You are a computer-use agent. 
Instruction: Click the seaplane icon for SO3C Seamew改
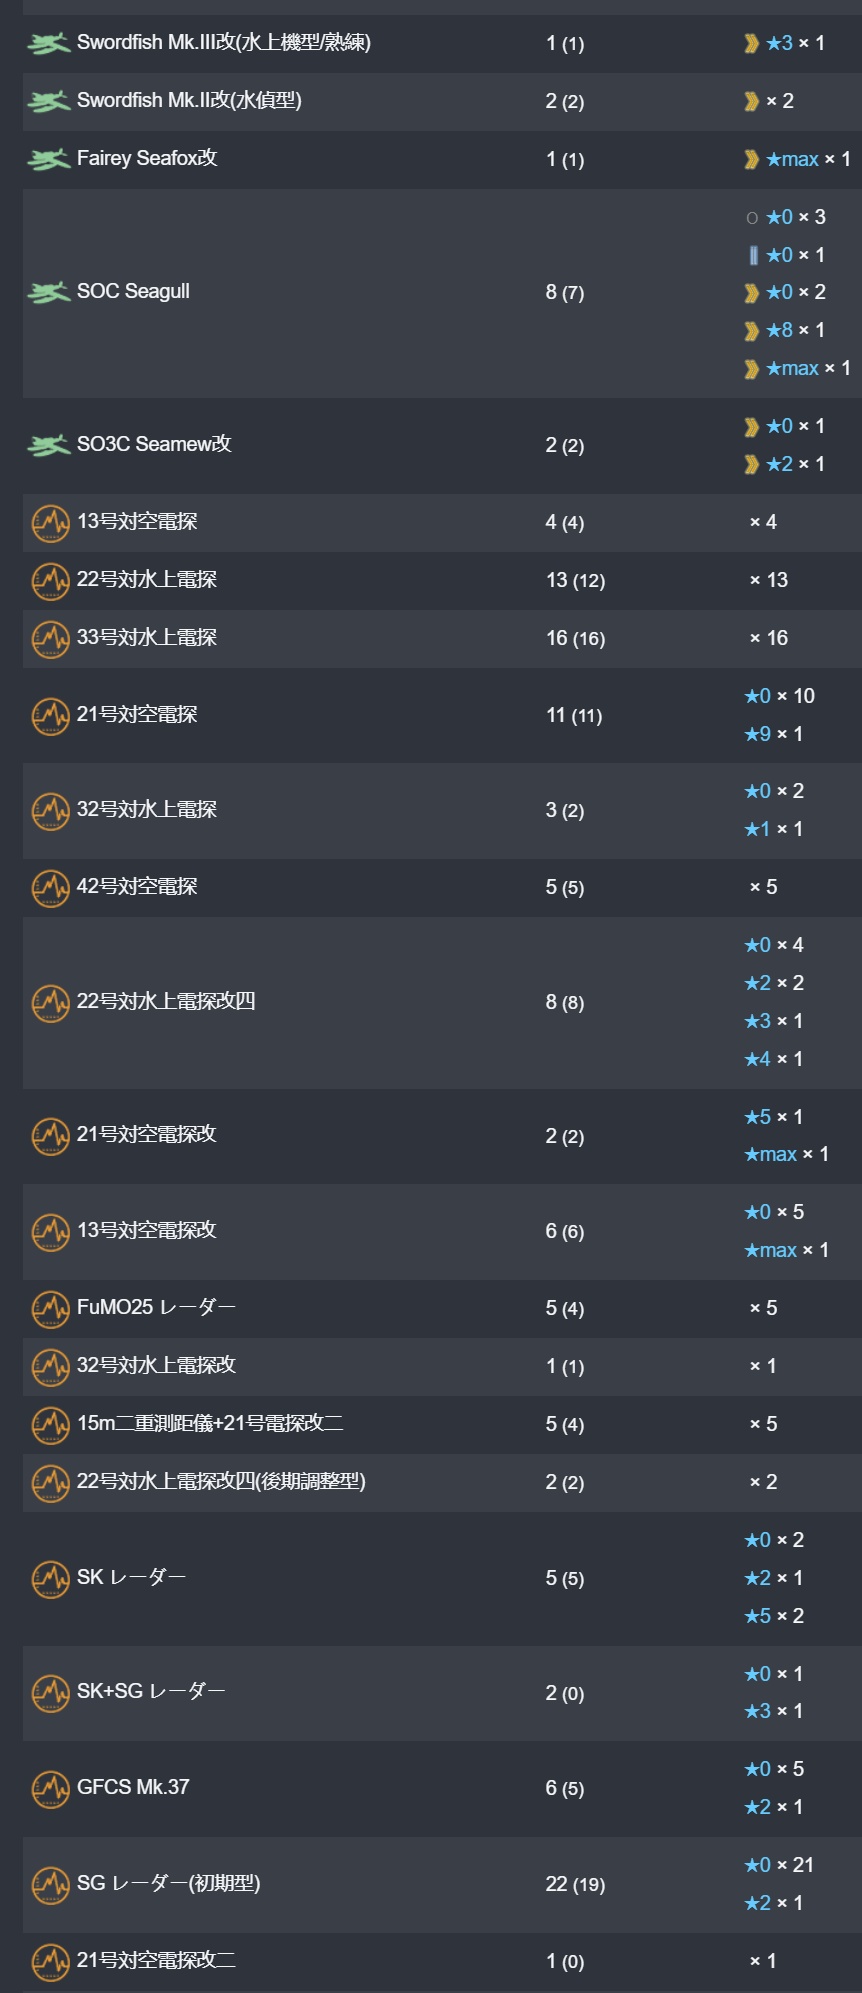(x=48, y=445)
